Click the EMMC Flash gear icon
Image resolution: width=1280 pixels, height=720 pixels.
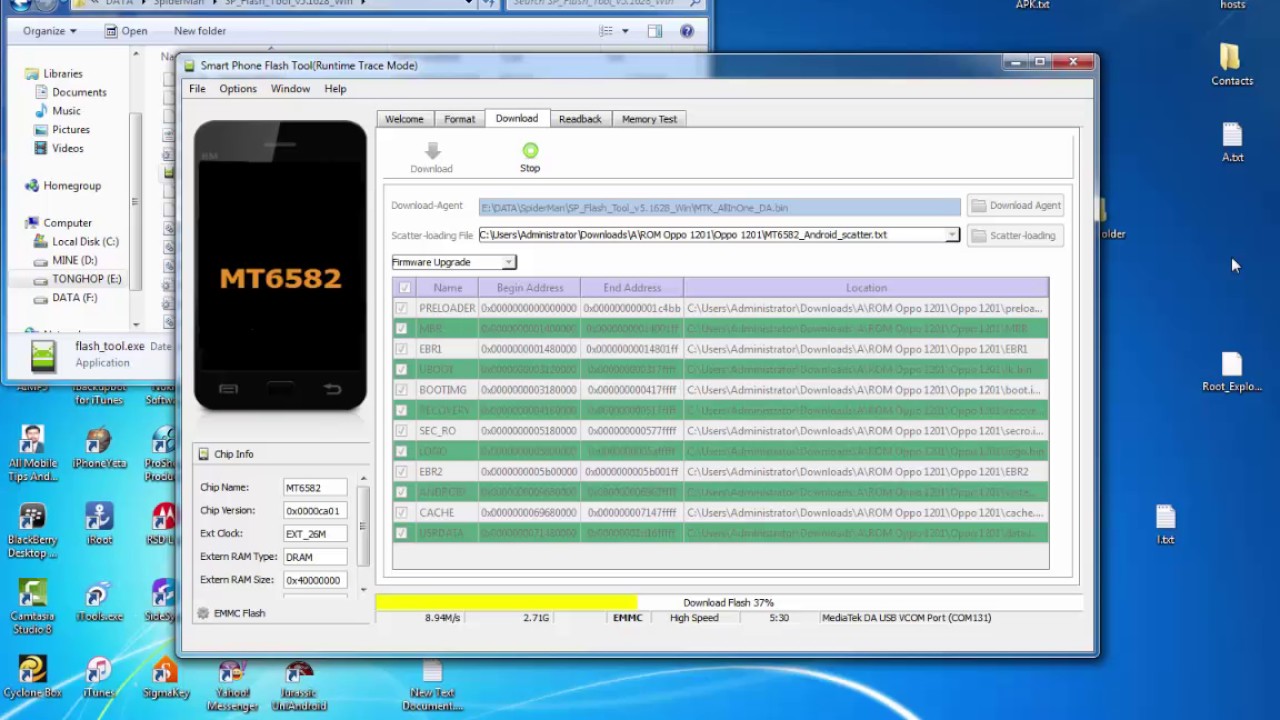tap(203, 613)
